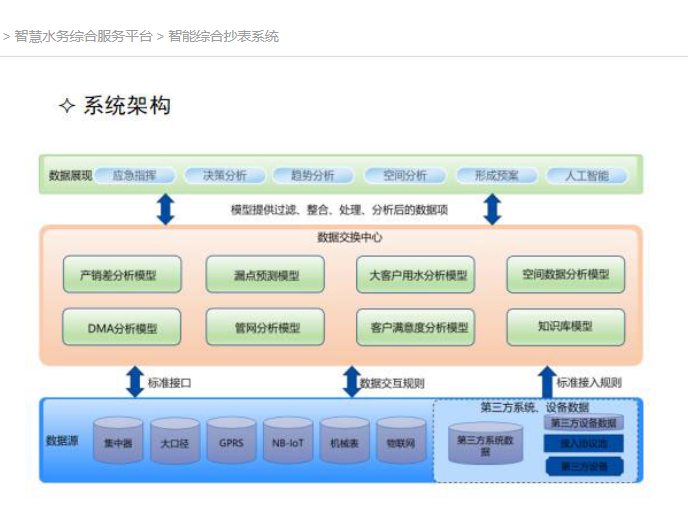Screen dimensions: 688x510
Task: Click the 大客户用水分析模型 box
Action: (x=416, y=275)
